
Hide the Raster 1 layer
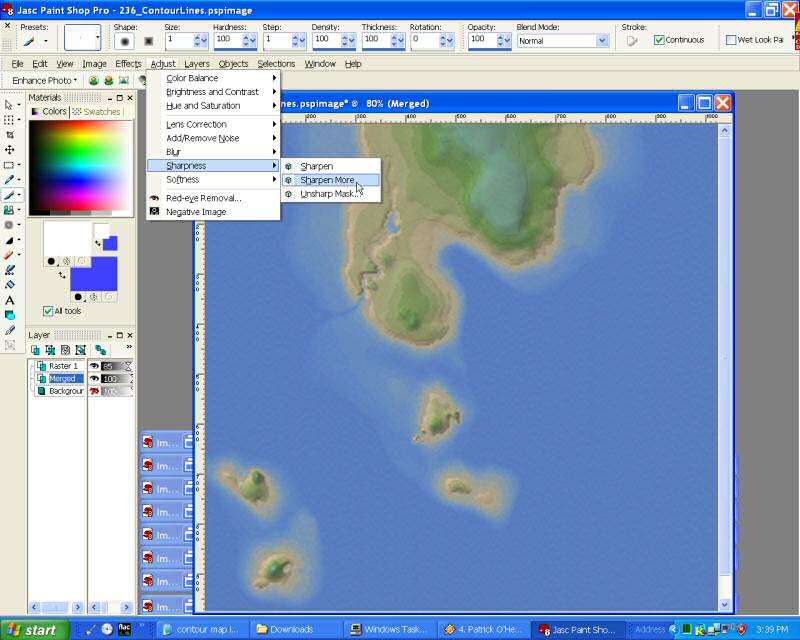tap(95, 366)
